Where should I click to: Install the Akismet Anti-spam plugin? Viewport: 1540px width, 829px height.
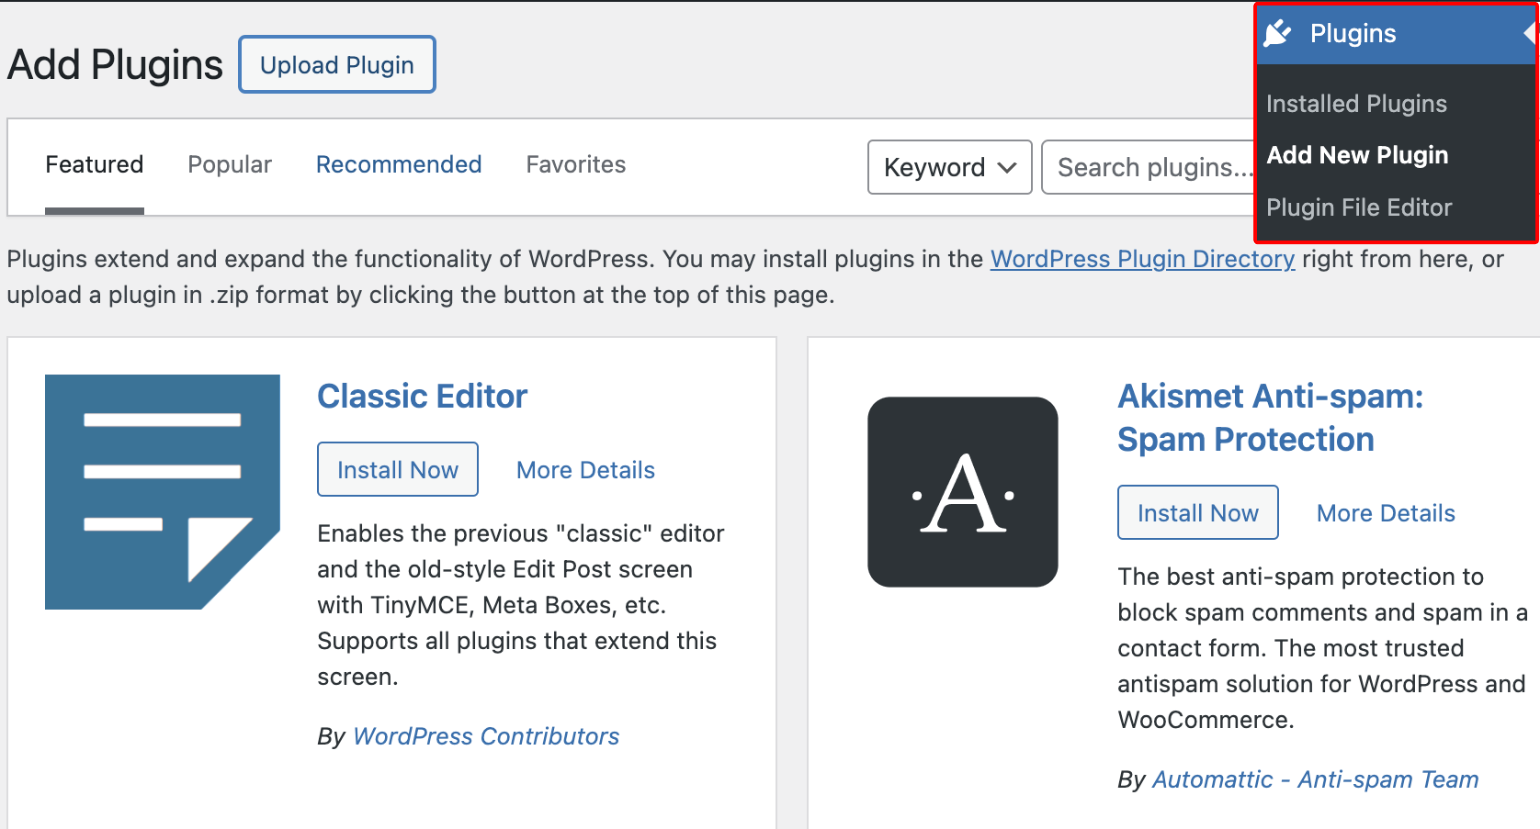click(1198, 512)
